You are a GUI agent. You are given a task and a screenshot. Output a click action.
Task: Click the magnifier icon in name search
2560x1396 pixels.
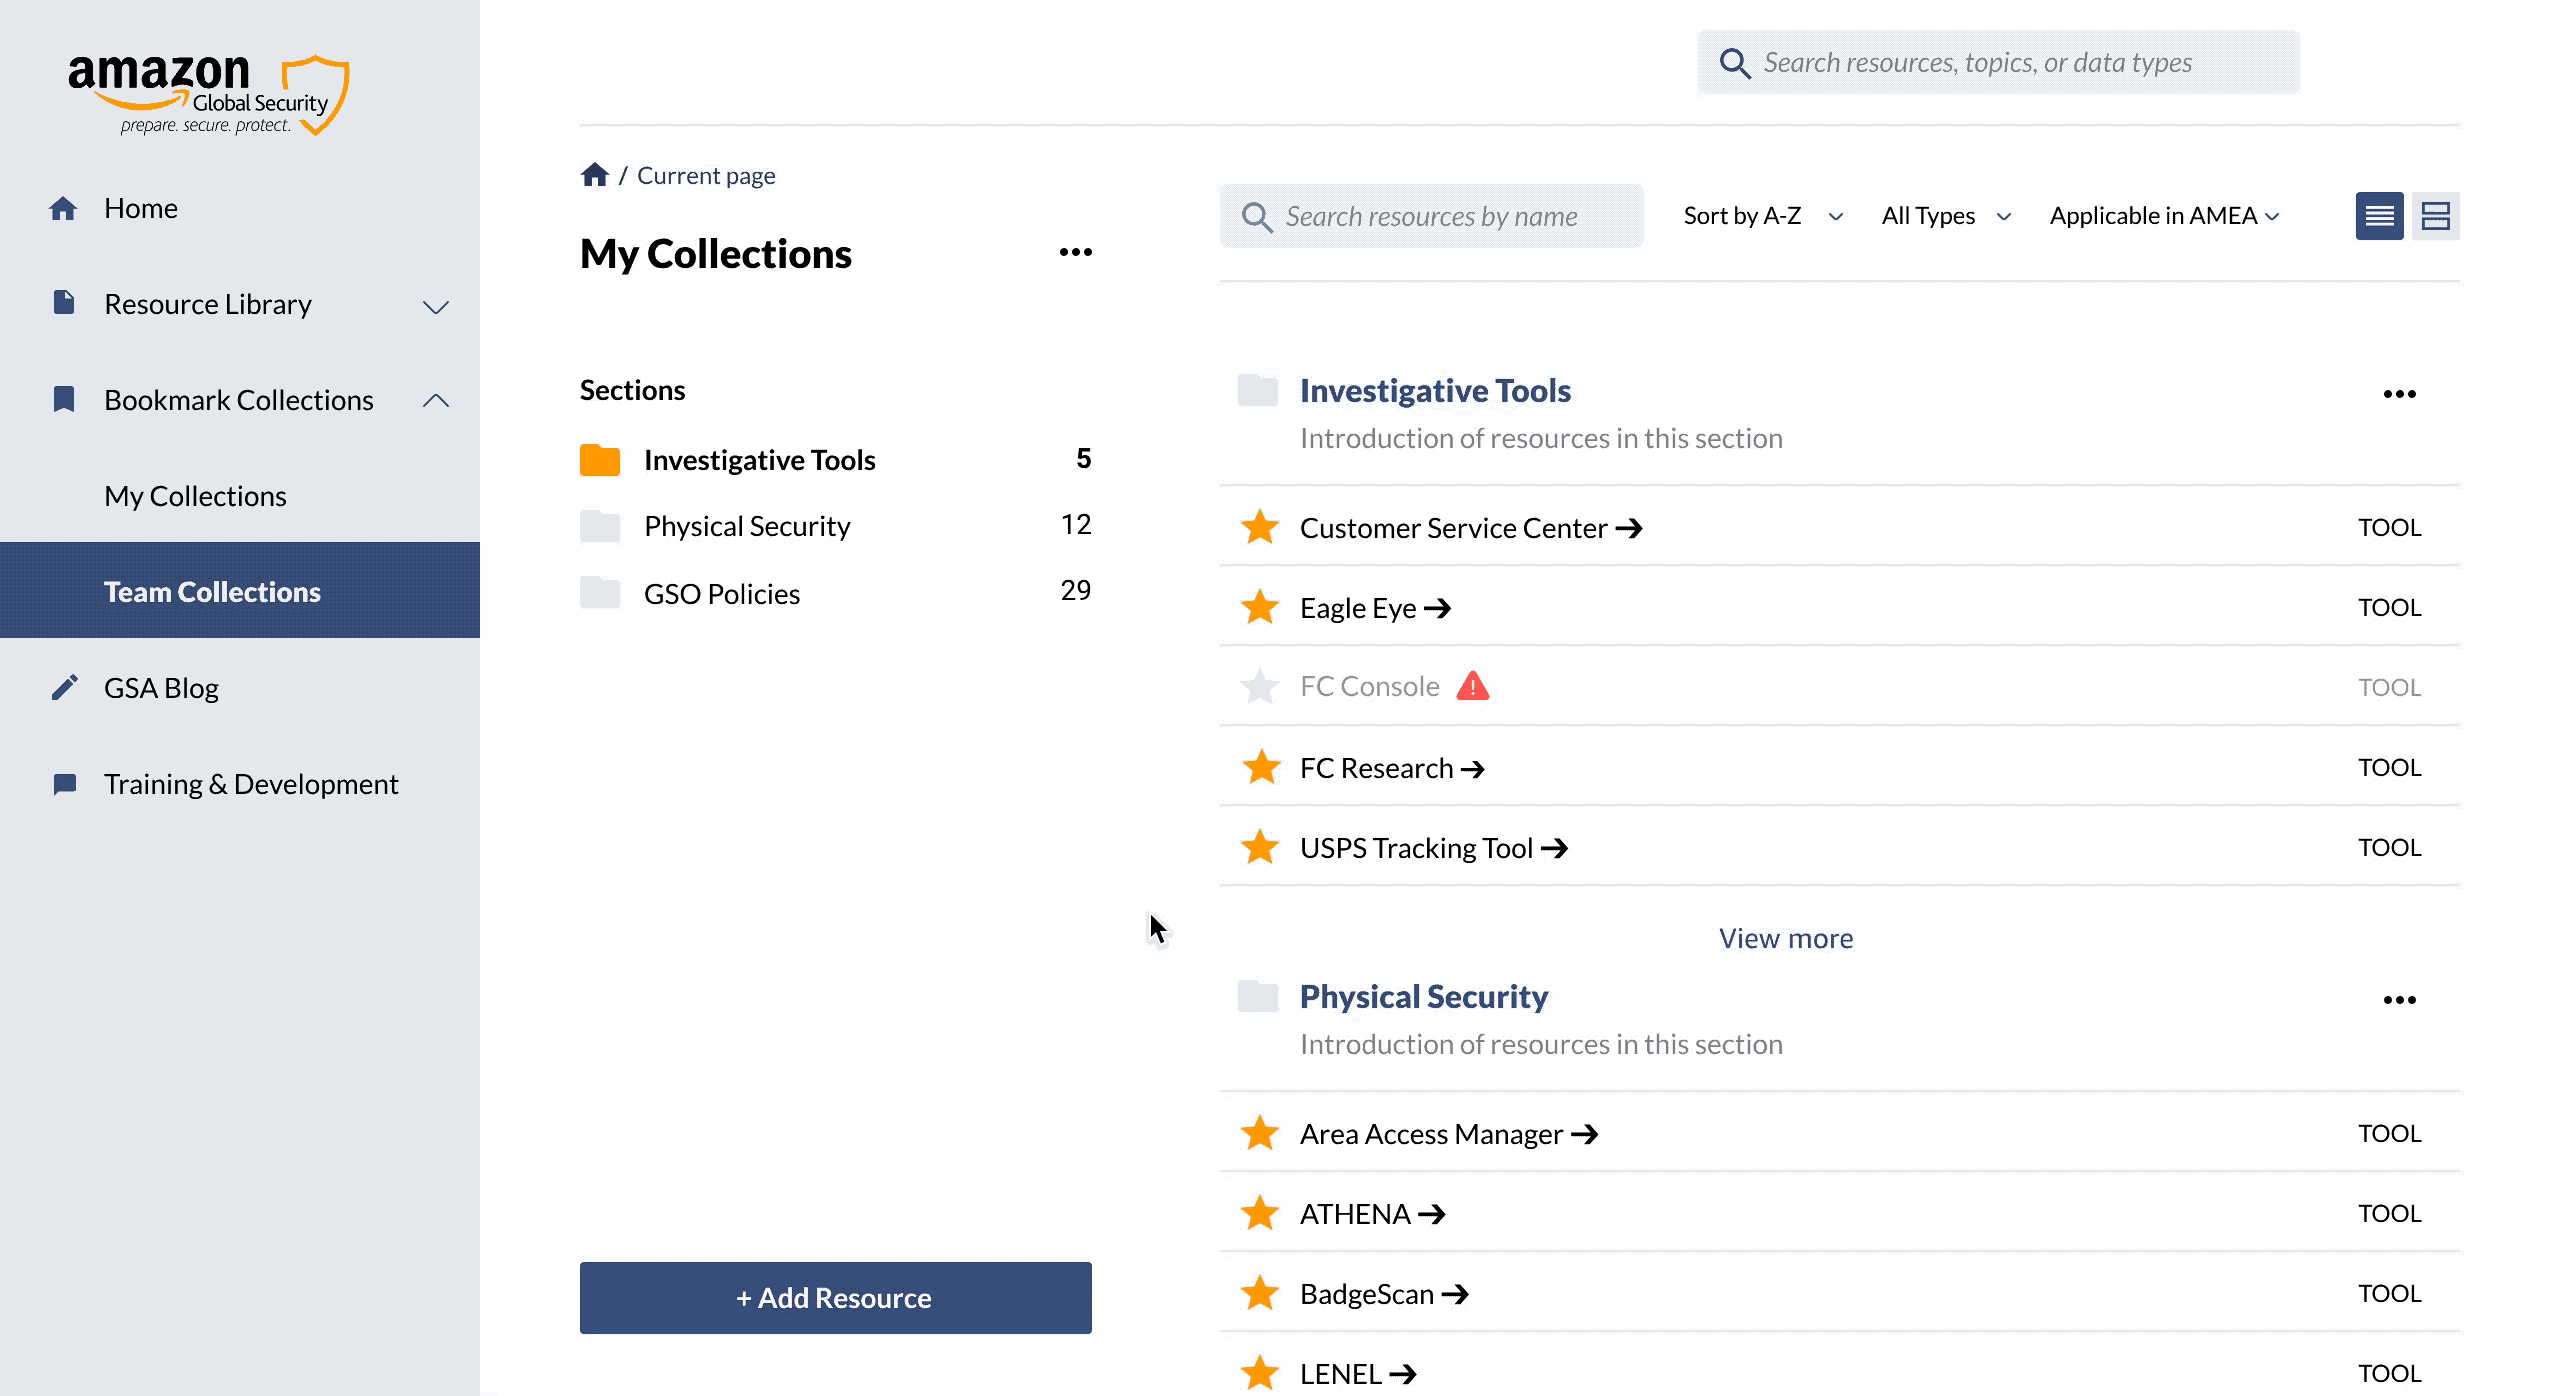[x=1256, y=217]
